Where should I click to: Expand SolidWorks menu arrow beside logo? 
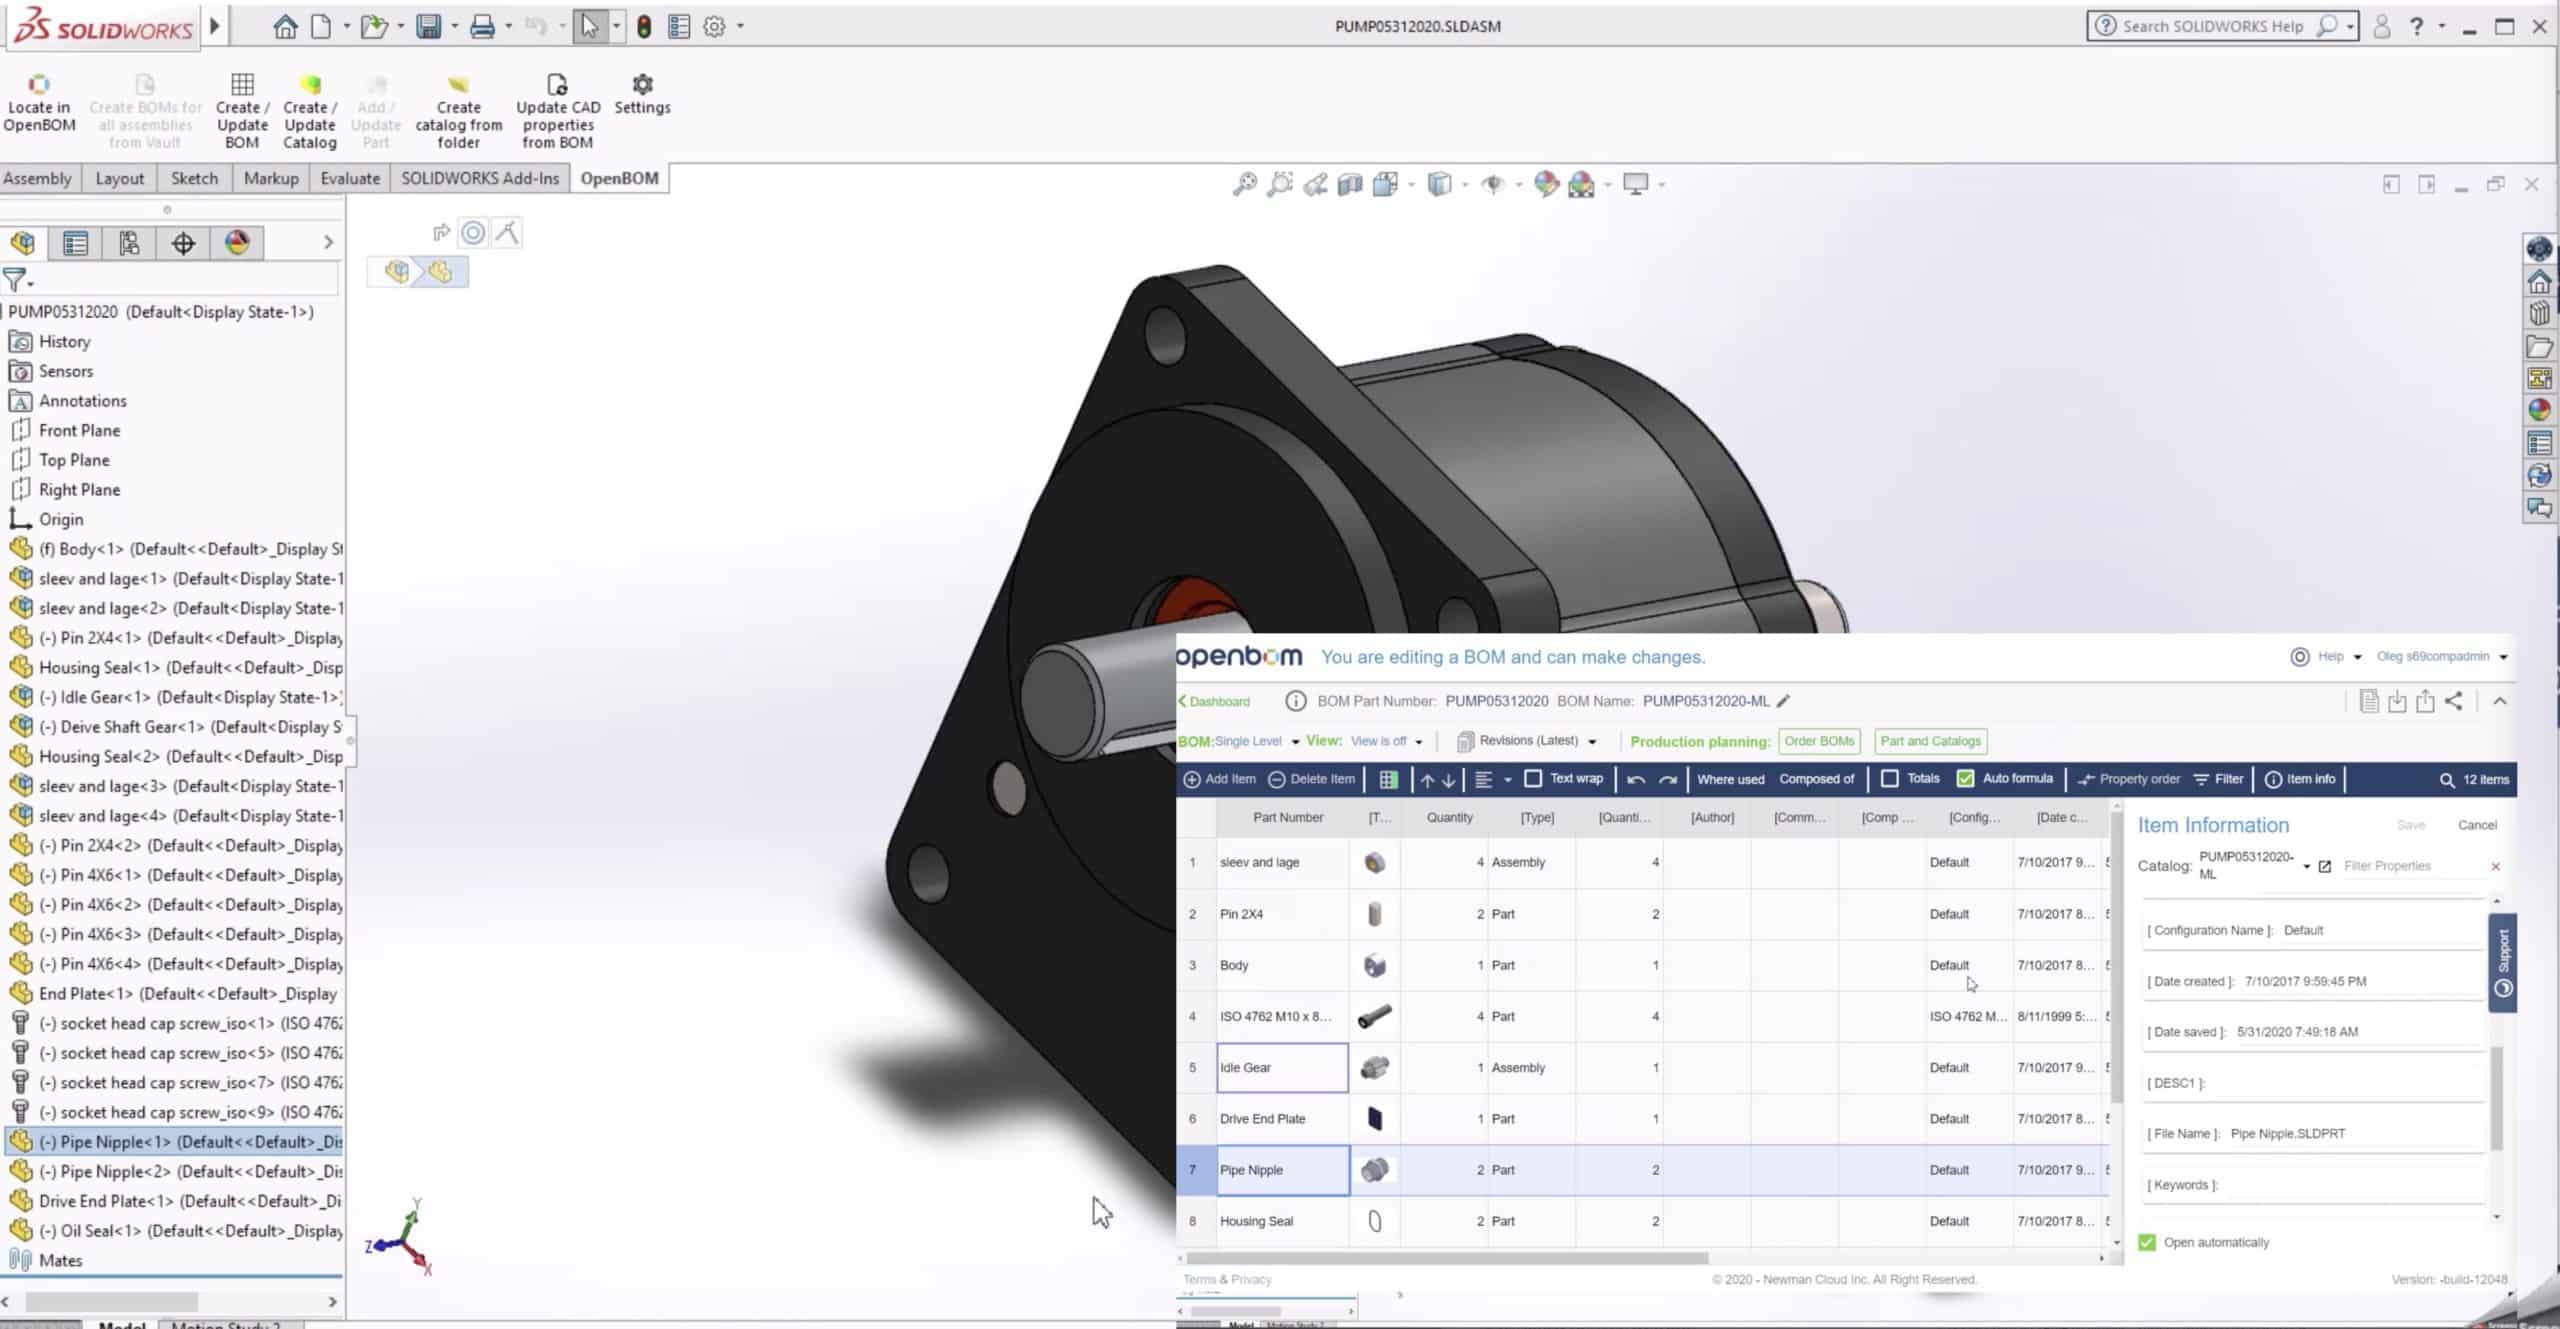(214, 26)
